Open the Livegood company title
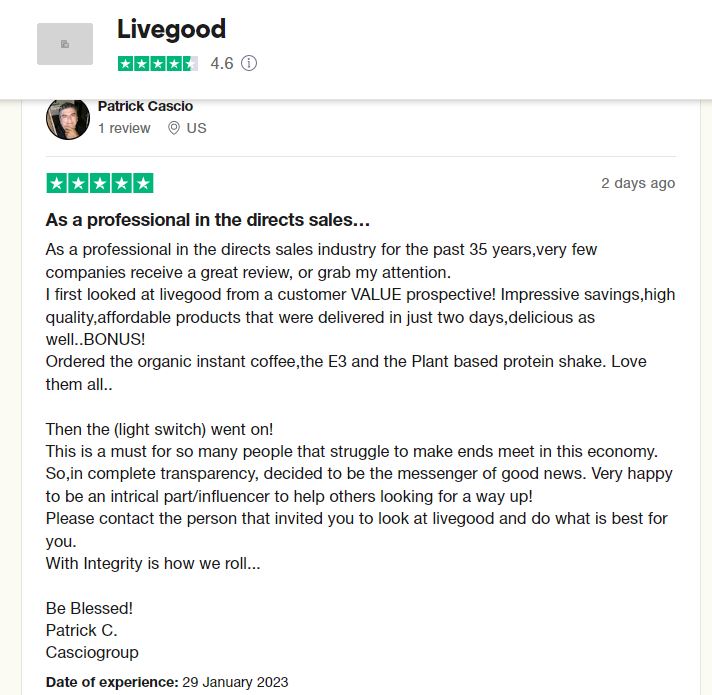 pyautogui.click(x=171, y=29)
